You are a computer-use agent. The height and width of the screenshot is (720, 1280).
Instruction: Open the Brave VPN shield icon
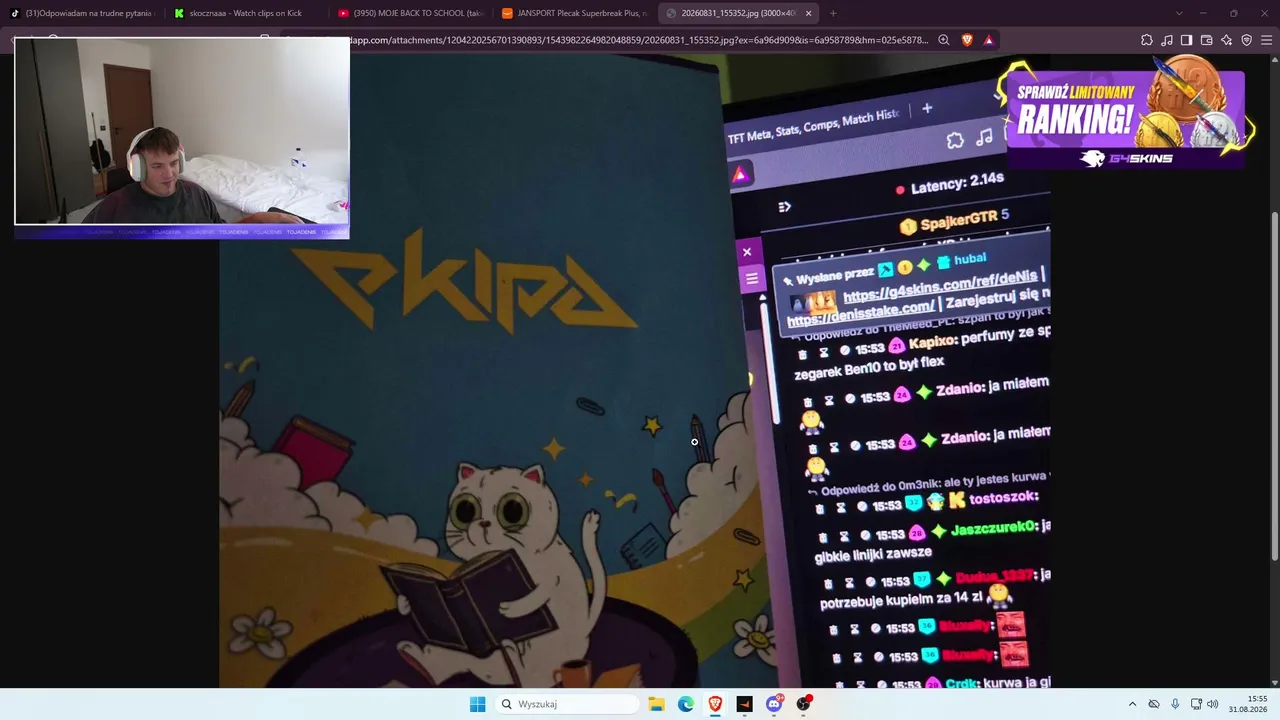1246,40
